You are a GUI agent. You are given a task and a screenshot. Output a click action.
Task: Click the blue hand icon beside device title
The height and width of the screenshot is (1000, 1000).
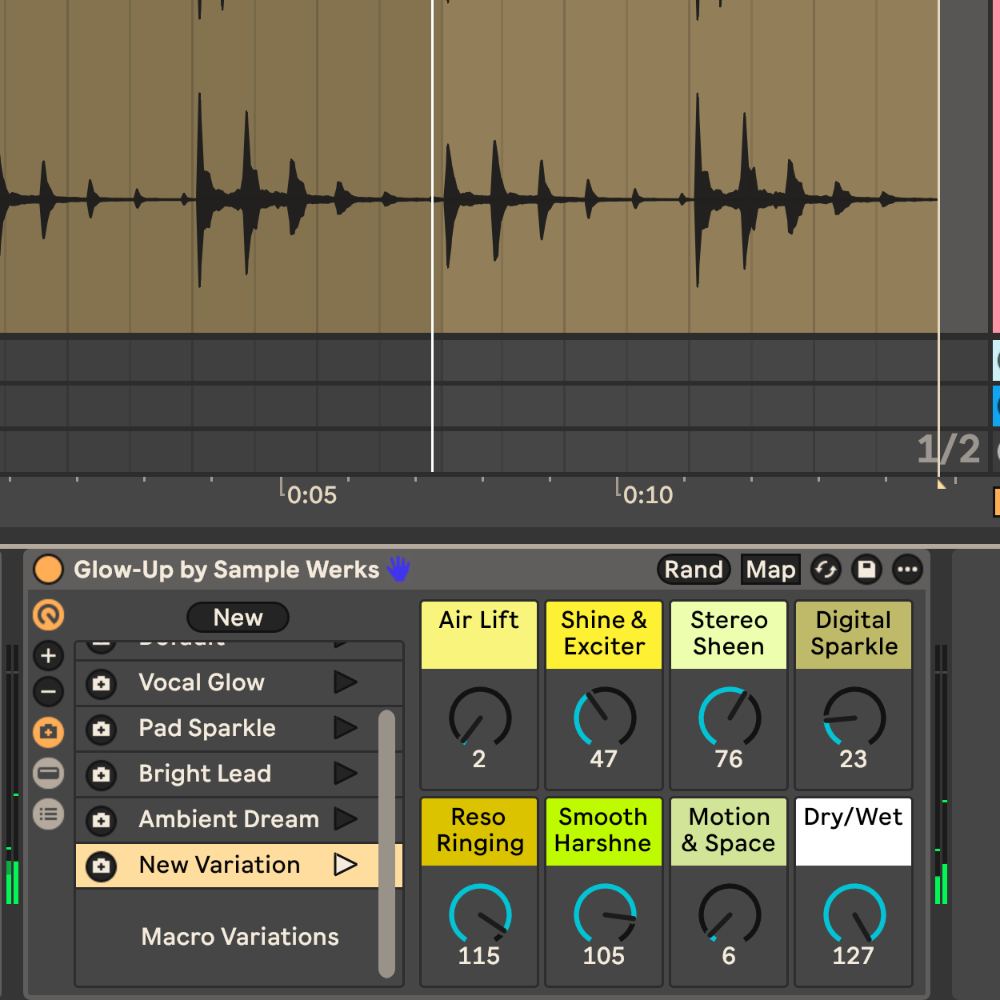click(399, 570)
